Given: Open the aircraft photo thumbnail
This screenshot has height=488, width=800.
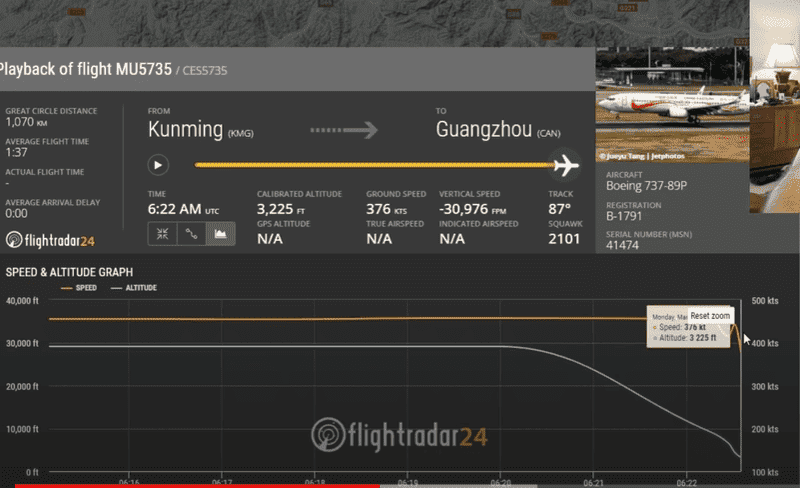Looking at the screenshot, I should point(672,105).
